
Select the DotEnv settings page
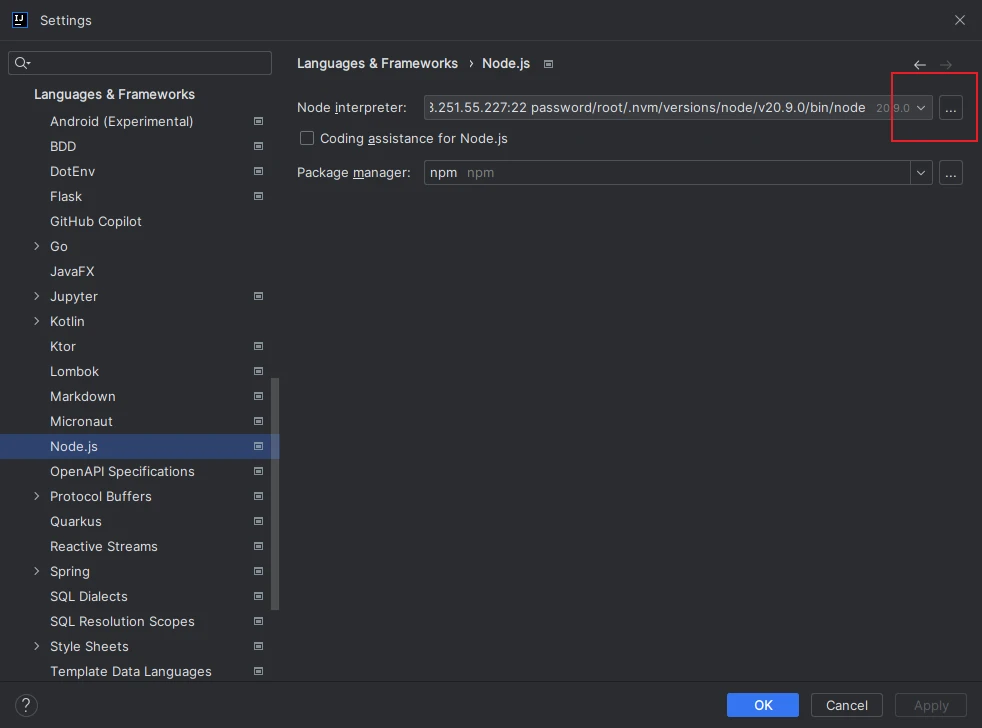[x=73, y=171]
